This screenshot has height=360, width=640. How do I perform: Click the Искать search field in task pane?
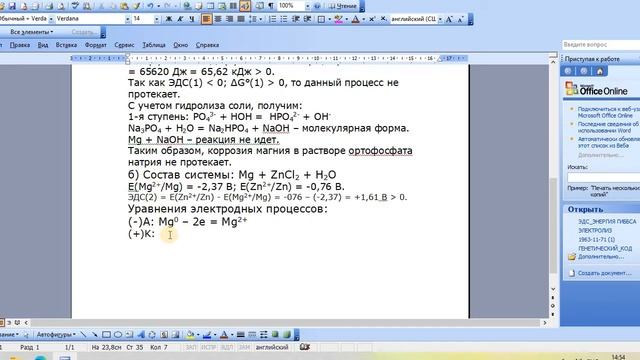pos(604,177)
